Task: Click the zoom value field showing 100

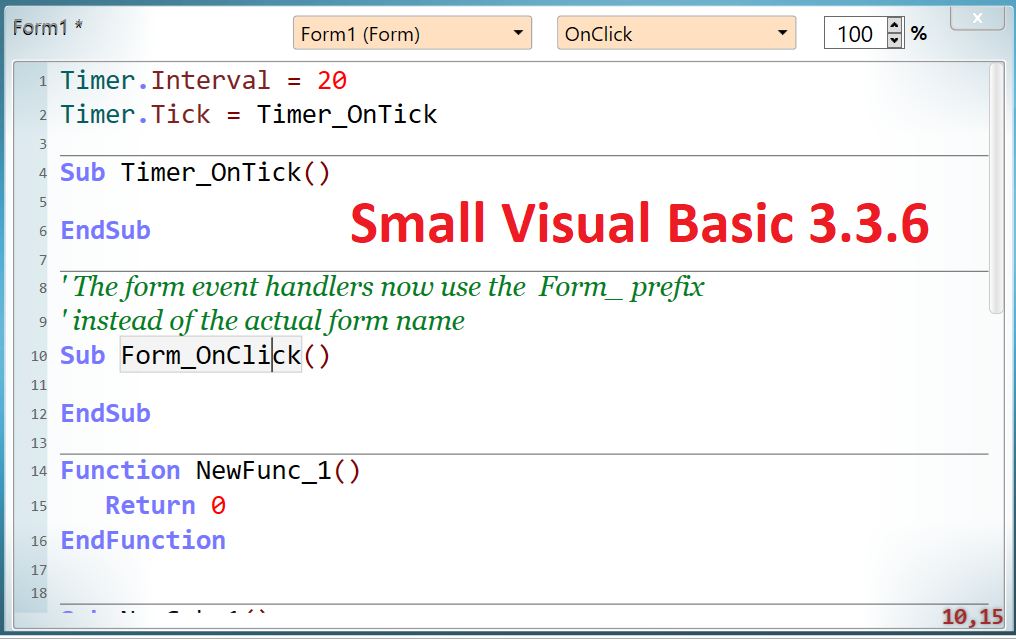Action: click(x=855, y=34)
